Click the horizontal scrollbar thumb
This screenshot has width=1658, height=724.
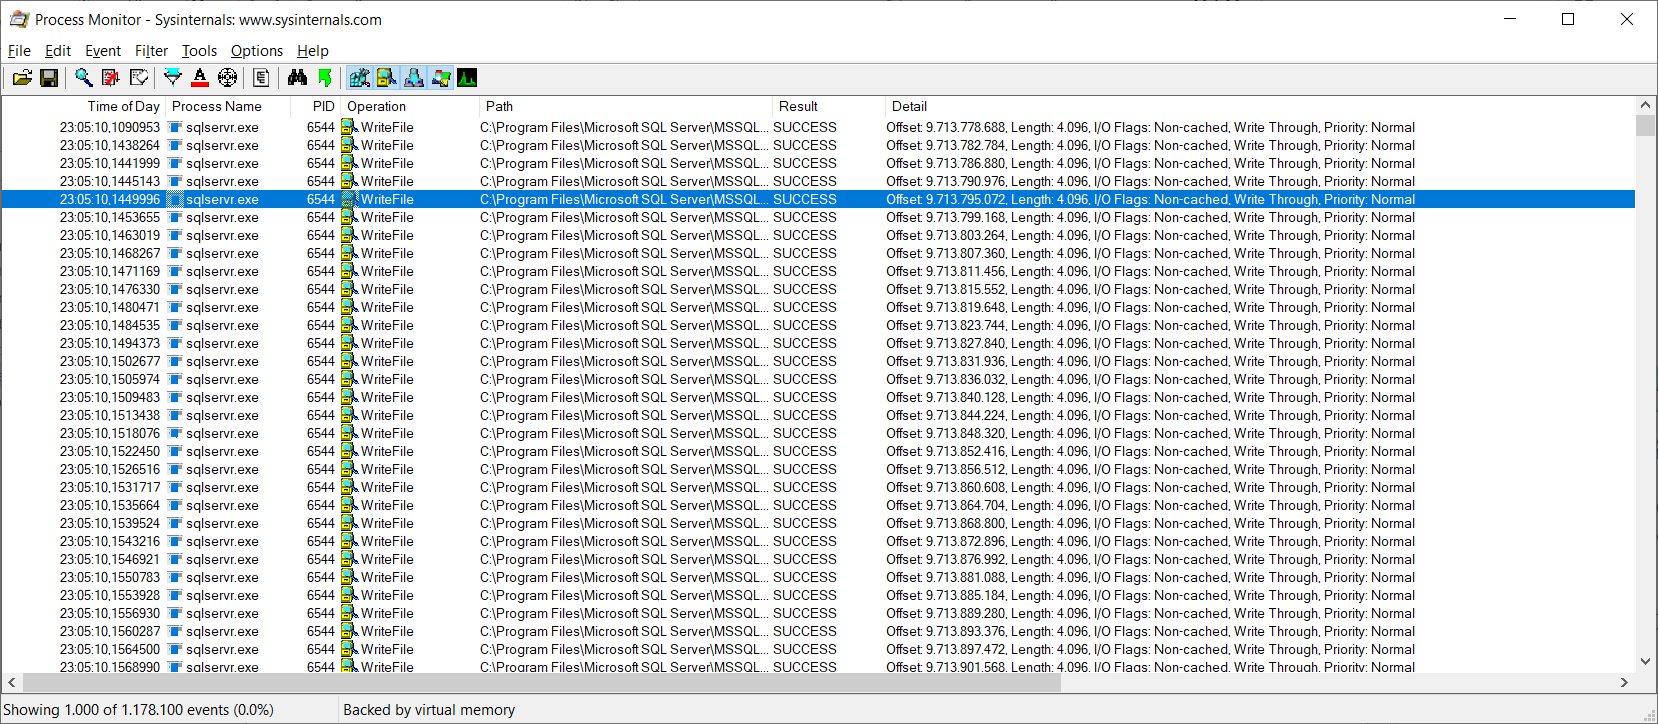(542, 682)
